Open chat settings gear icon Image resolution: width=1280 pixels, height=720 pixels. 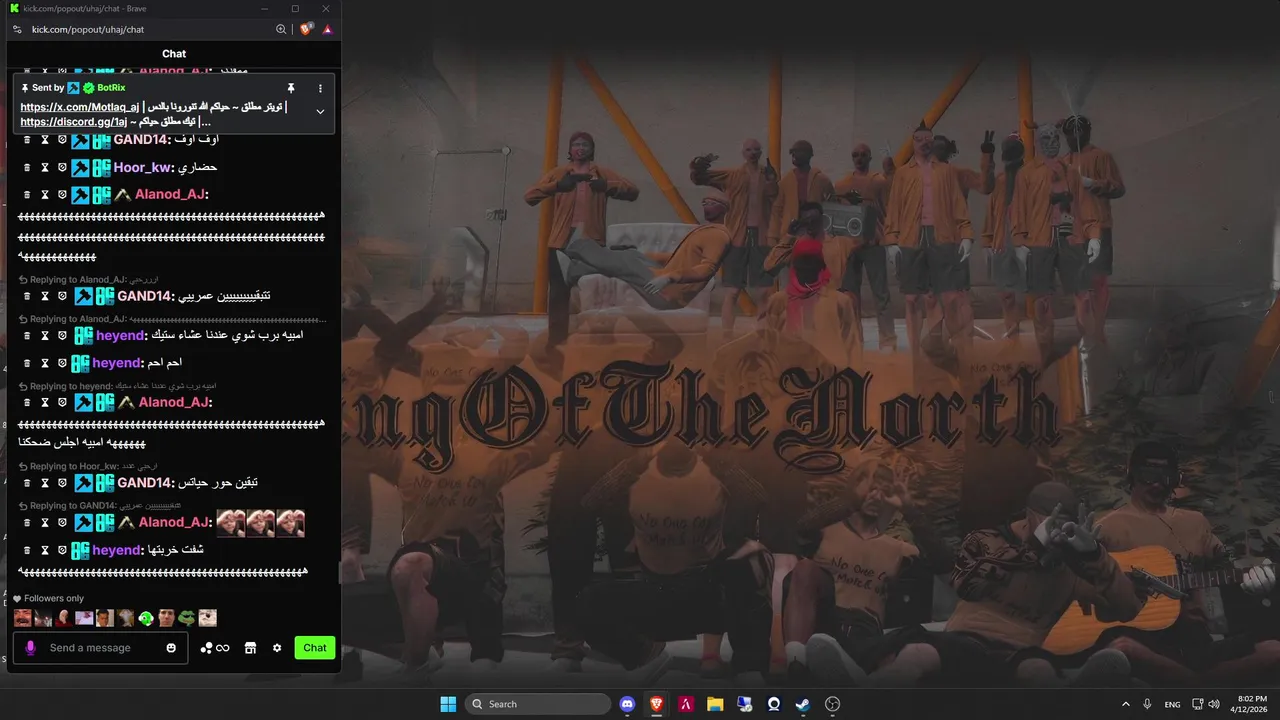click(x=277, y=648)
